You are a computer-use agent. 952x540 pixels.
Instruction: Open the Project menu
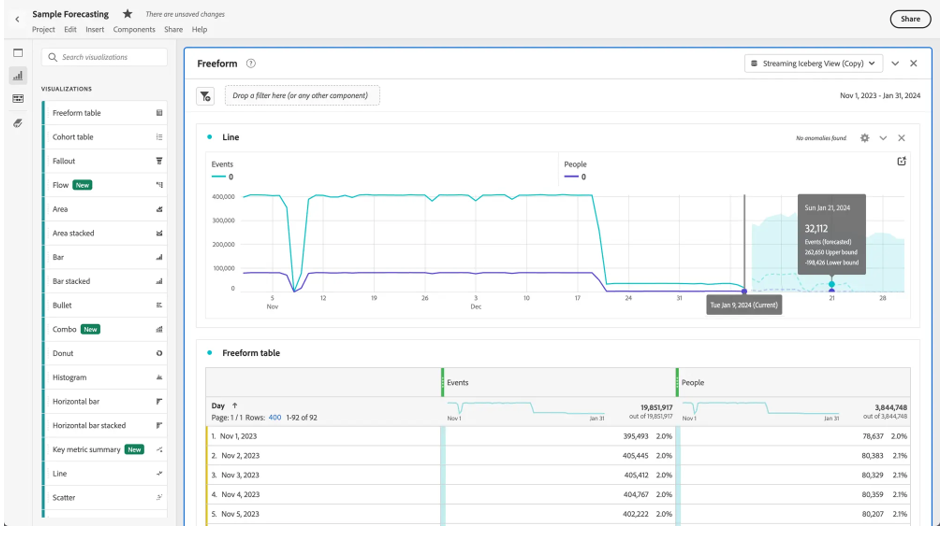44,29
